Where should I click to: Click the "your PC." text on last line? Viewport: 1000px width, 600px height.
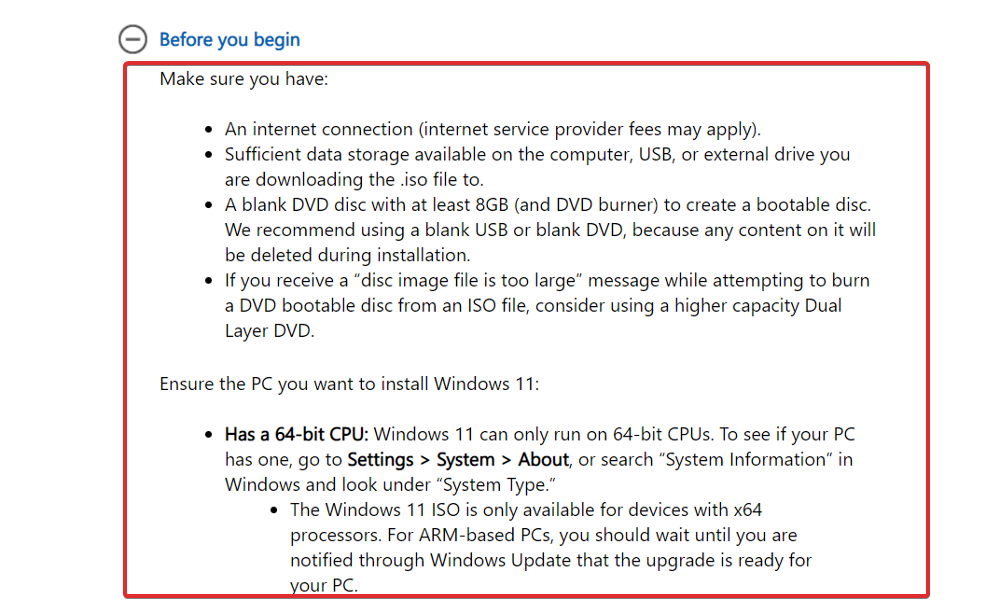coord(323,586)
